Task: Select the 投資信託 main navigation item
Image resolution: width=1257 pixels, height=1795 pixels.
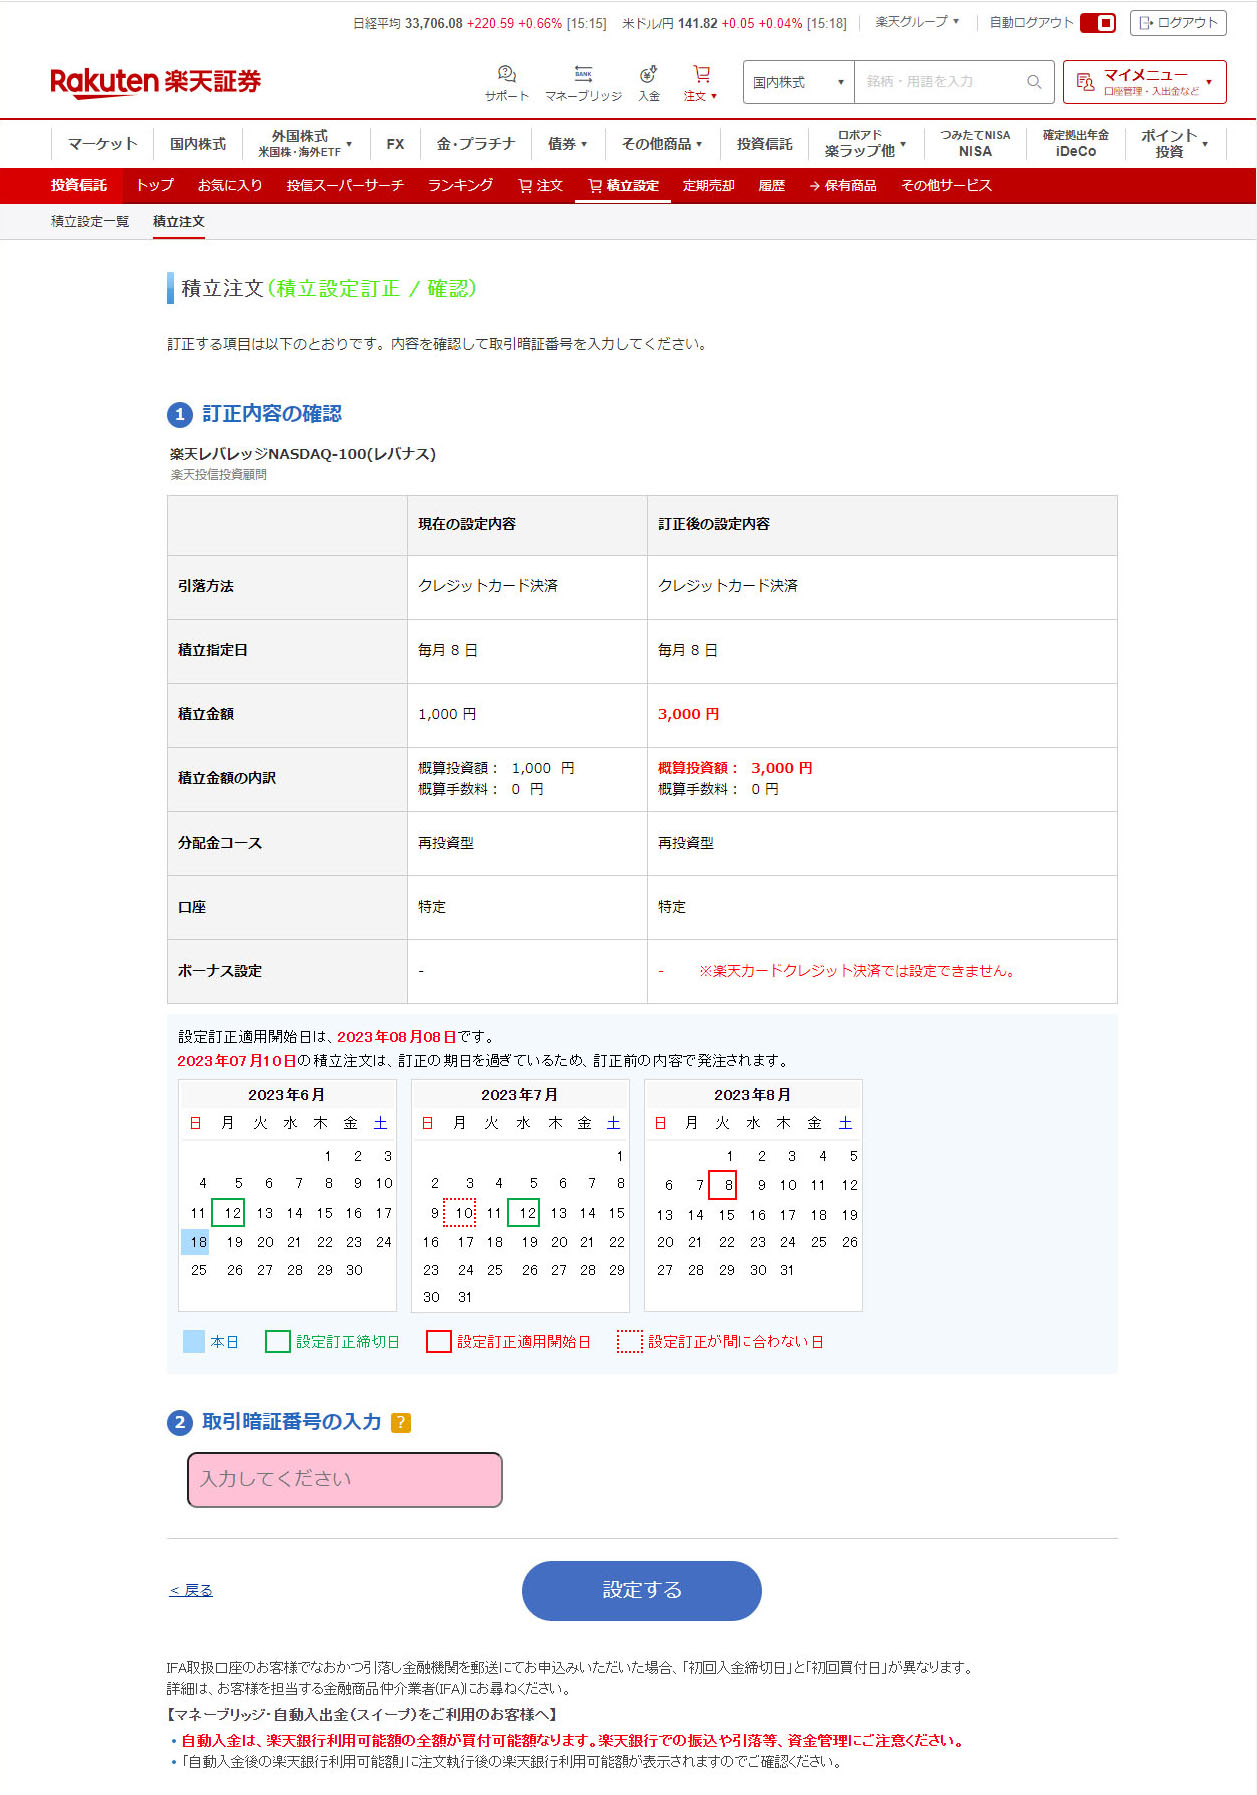Action: 764,144
